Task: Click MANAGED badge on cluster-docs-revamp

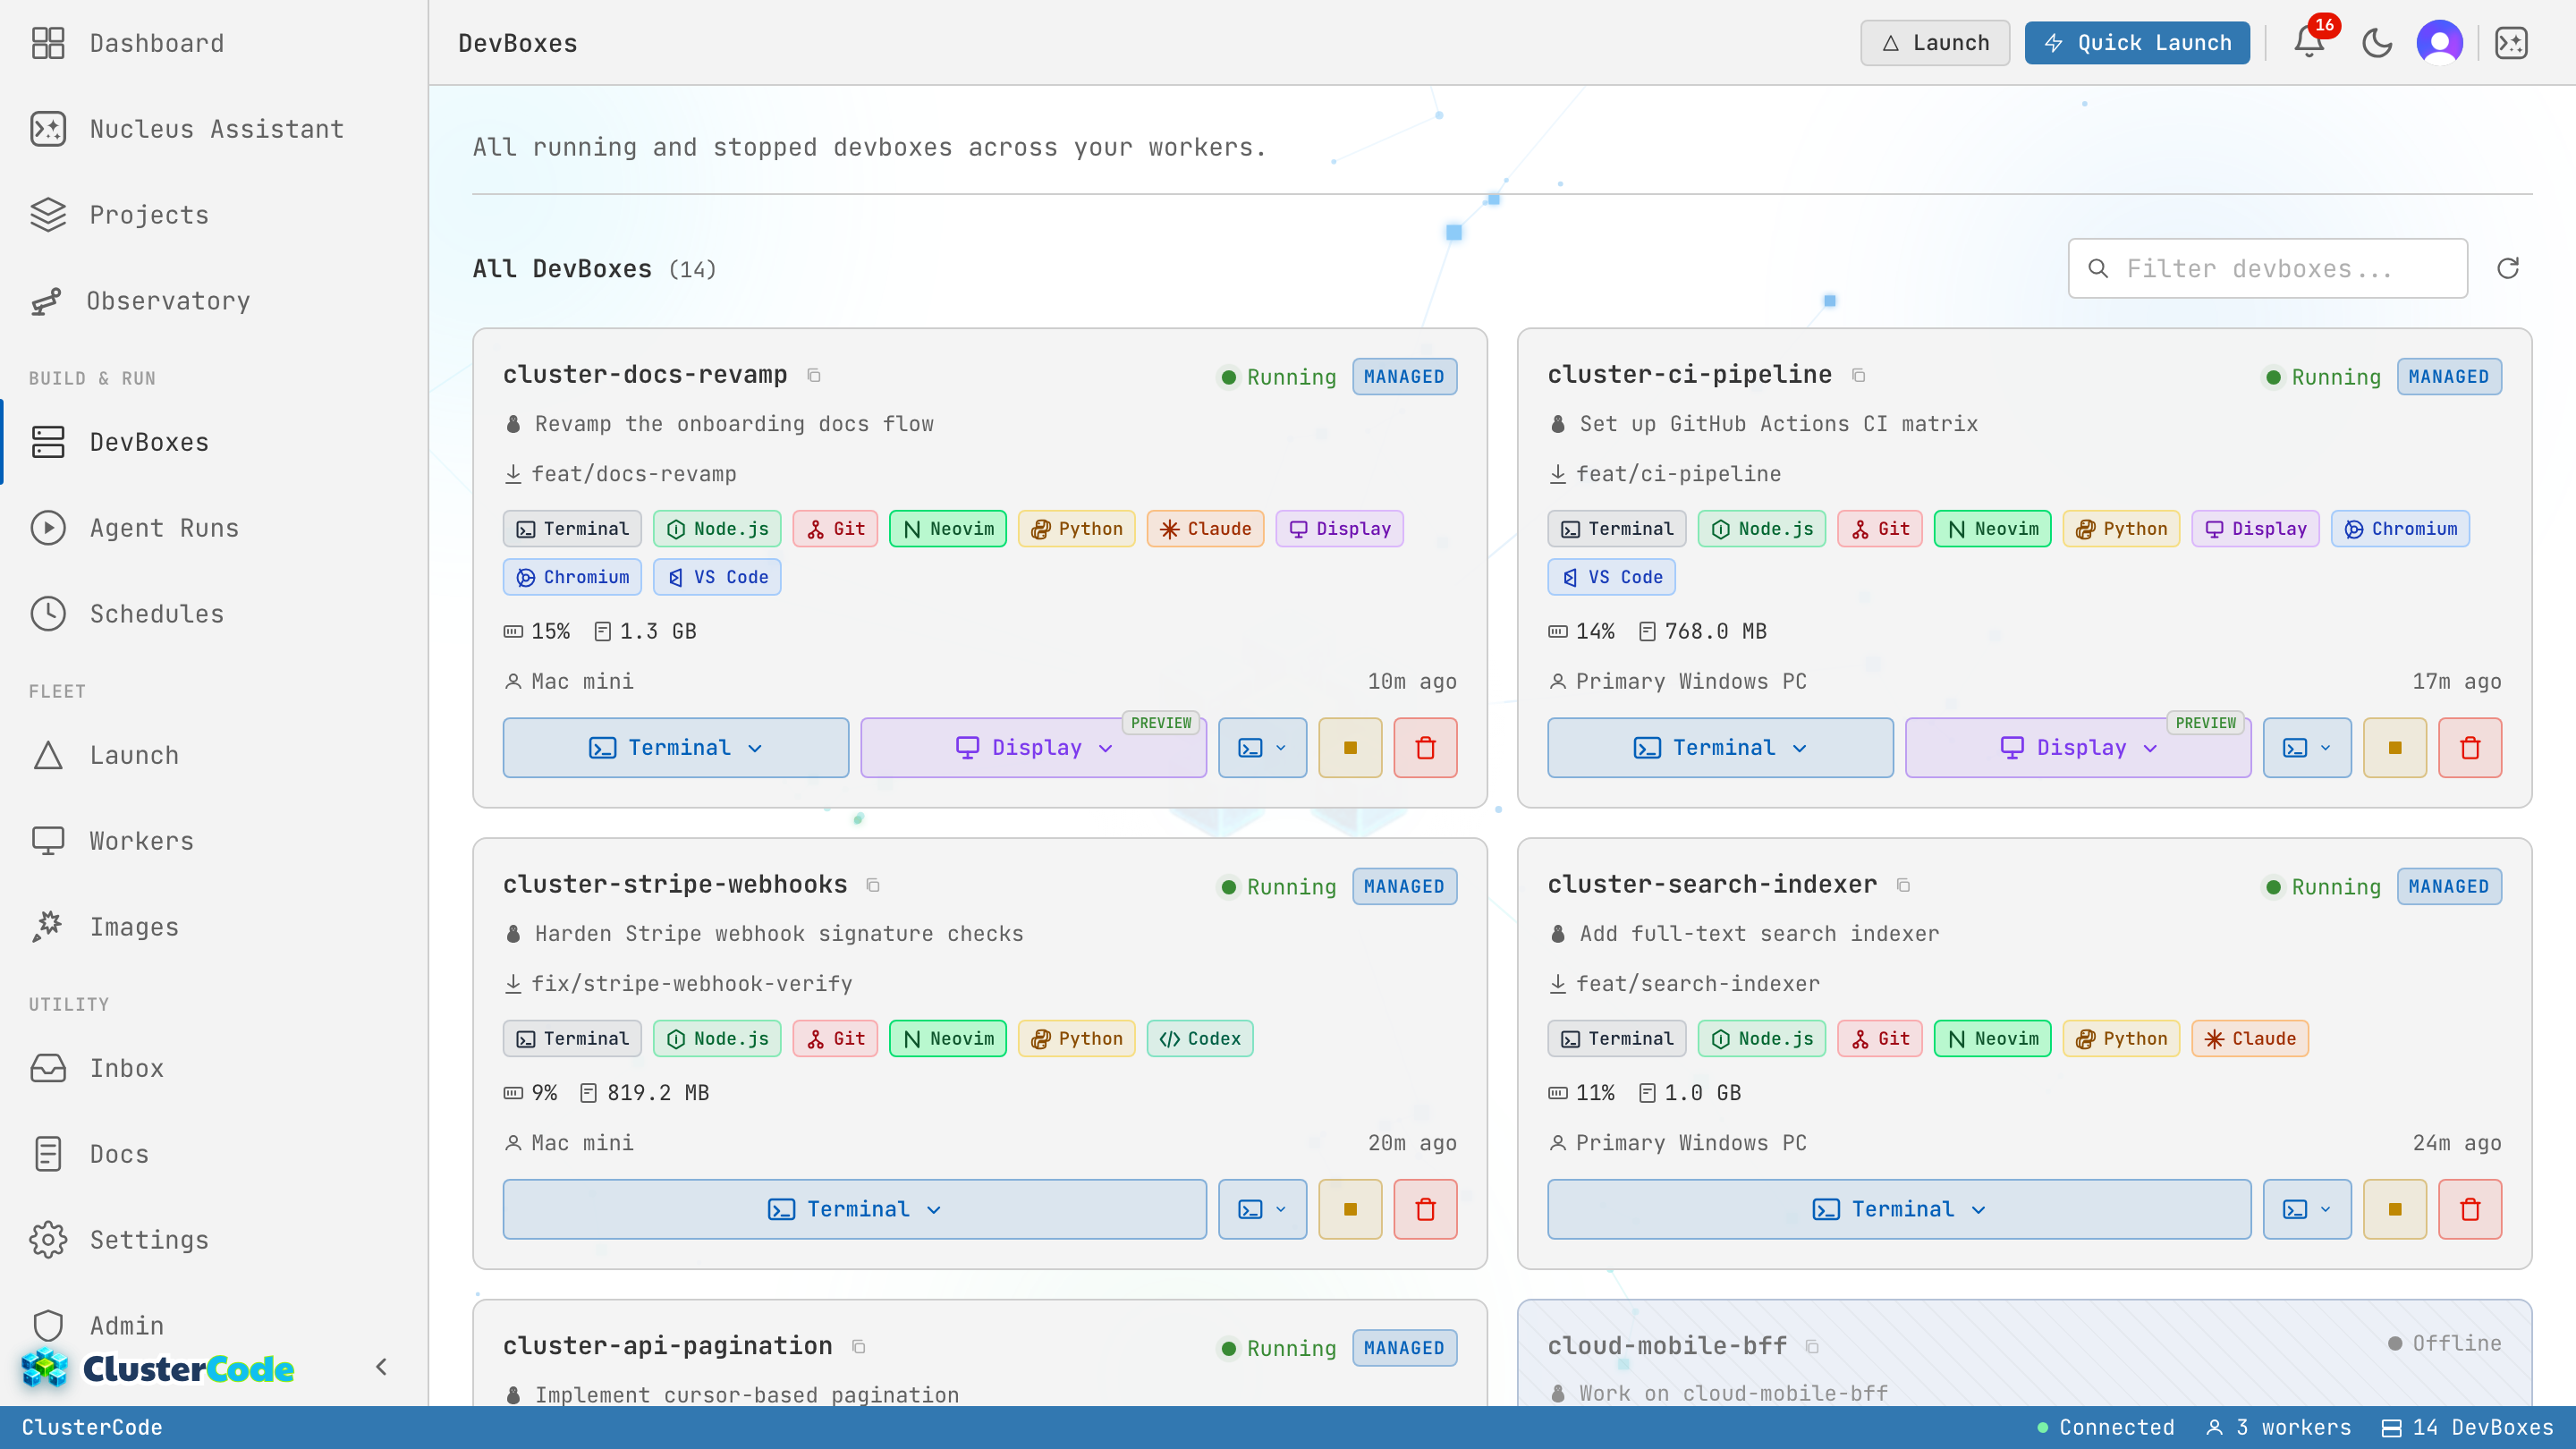Action: [x=1404, y=377]
